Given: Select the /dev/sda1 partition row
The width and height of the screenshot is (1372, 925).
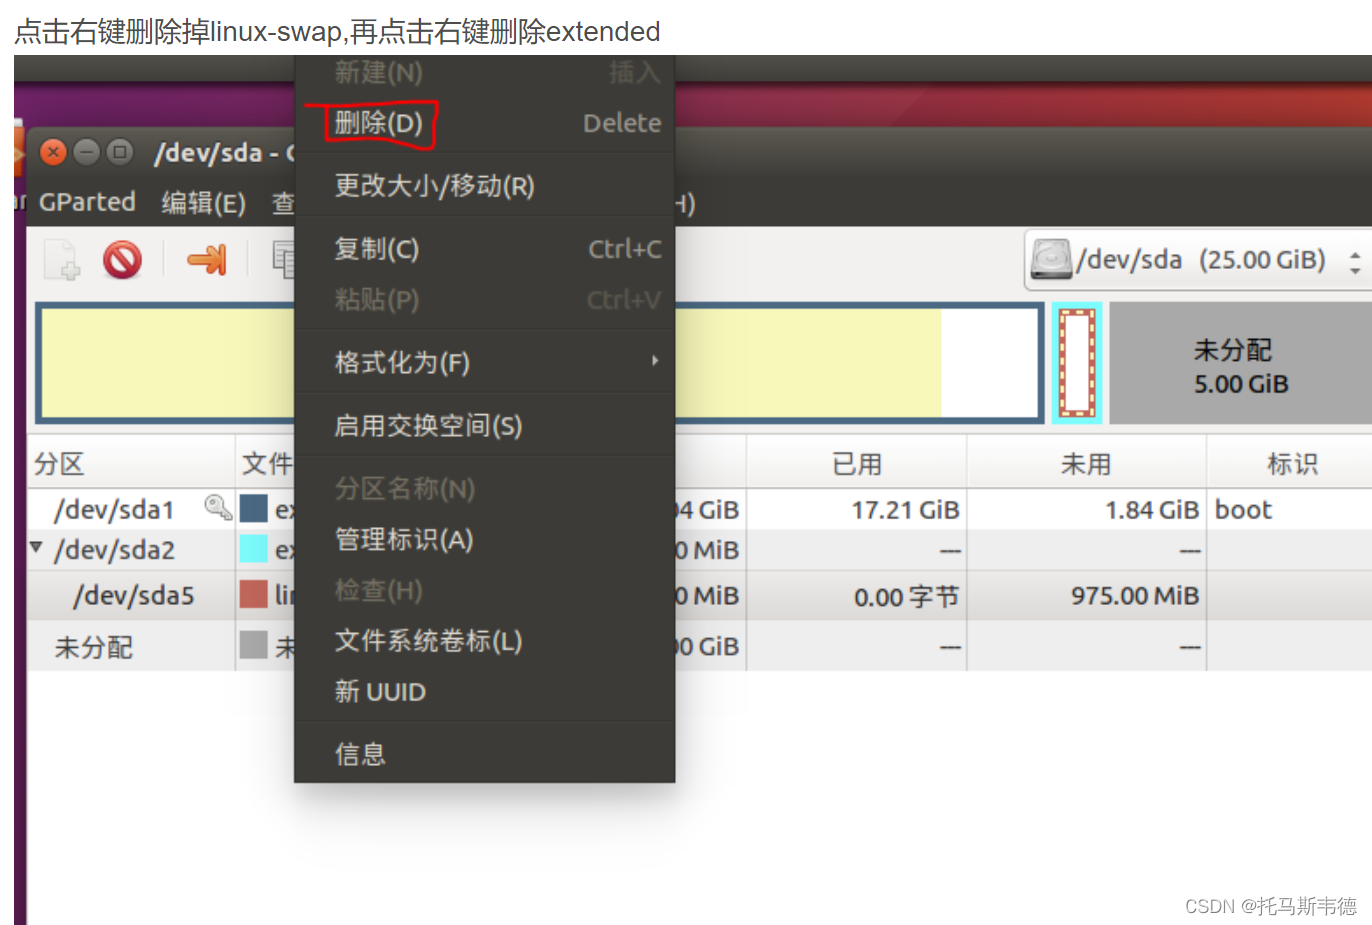Looking at the screenshot, I should (x=699, y=509).
